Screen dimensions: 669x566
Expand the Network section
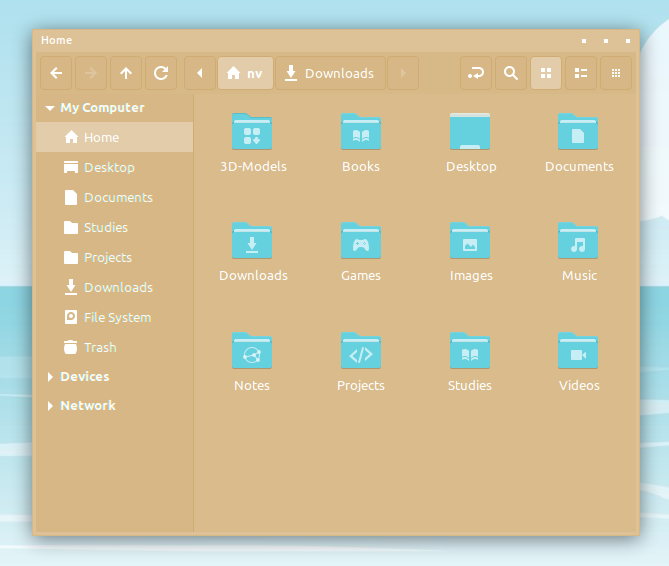[x=50, y=406]
